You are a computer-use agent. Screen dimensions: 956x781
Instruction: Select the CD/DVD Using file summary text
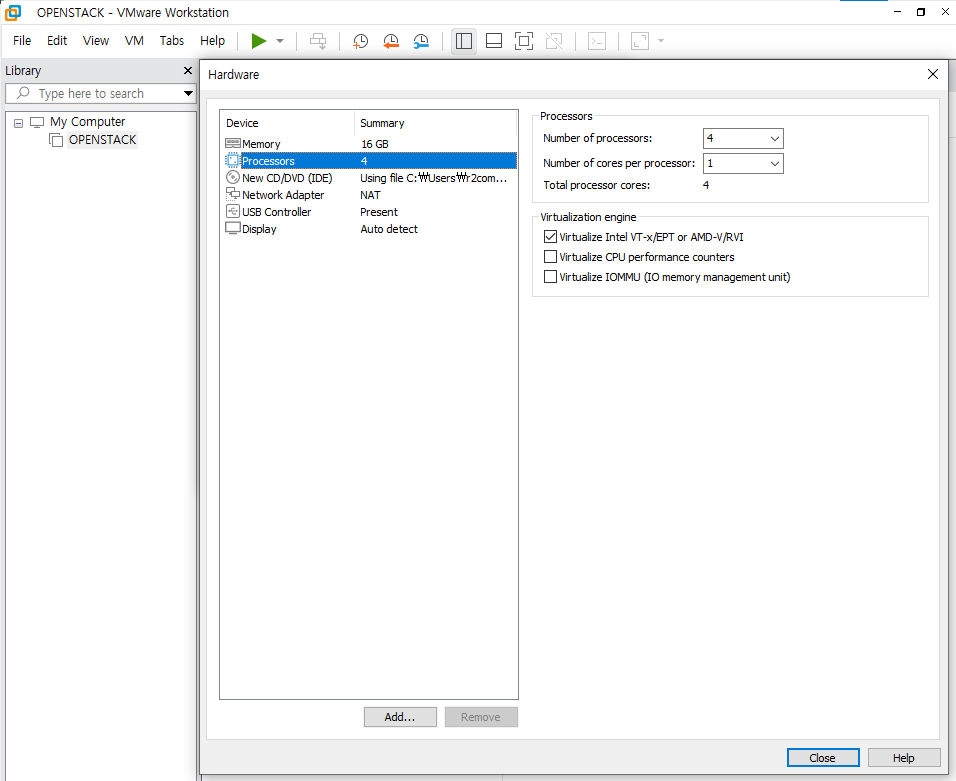click(x=433, y=178)
